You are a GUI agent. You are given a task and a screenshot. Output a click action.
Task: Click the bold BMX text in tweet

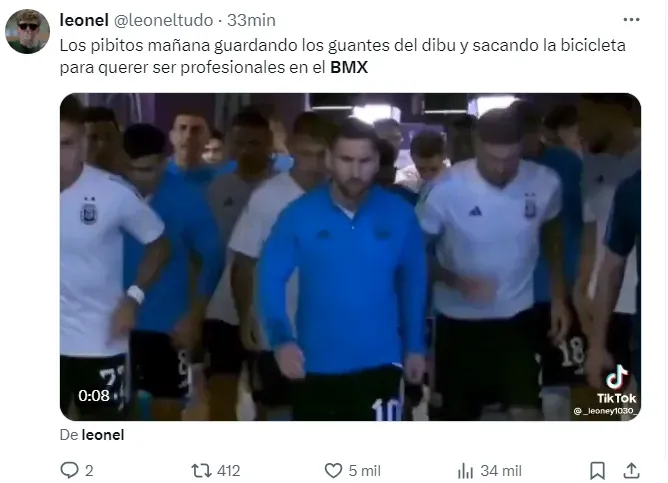(349, 67)
